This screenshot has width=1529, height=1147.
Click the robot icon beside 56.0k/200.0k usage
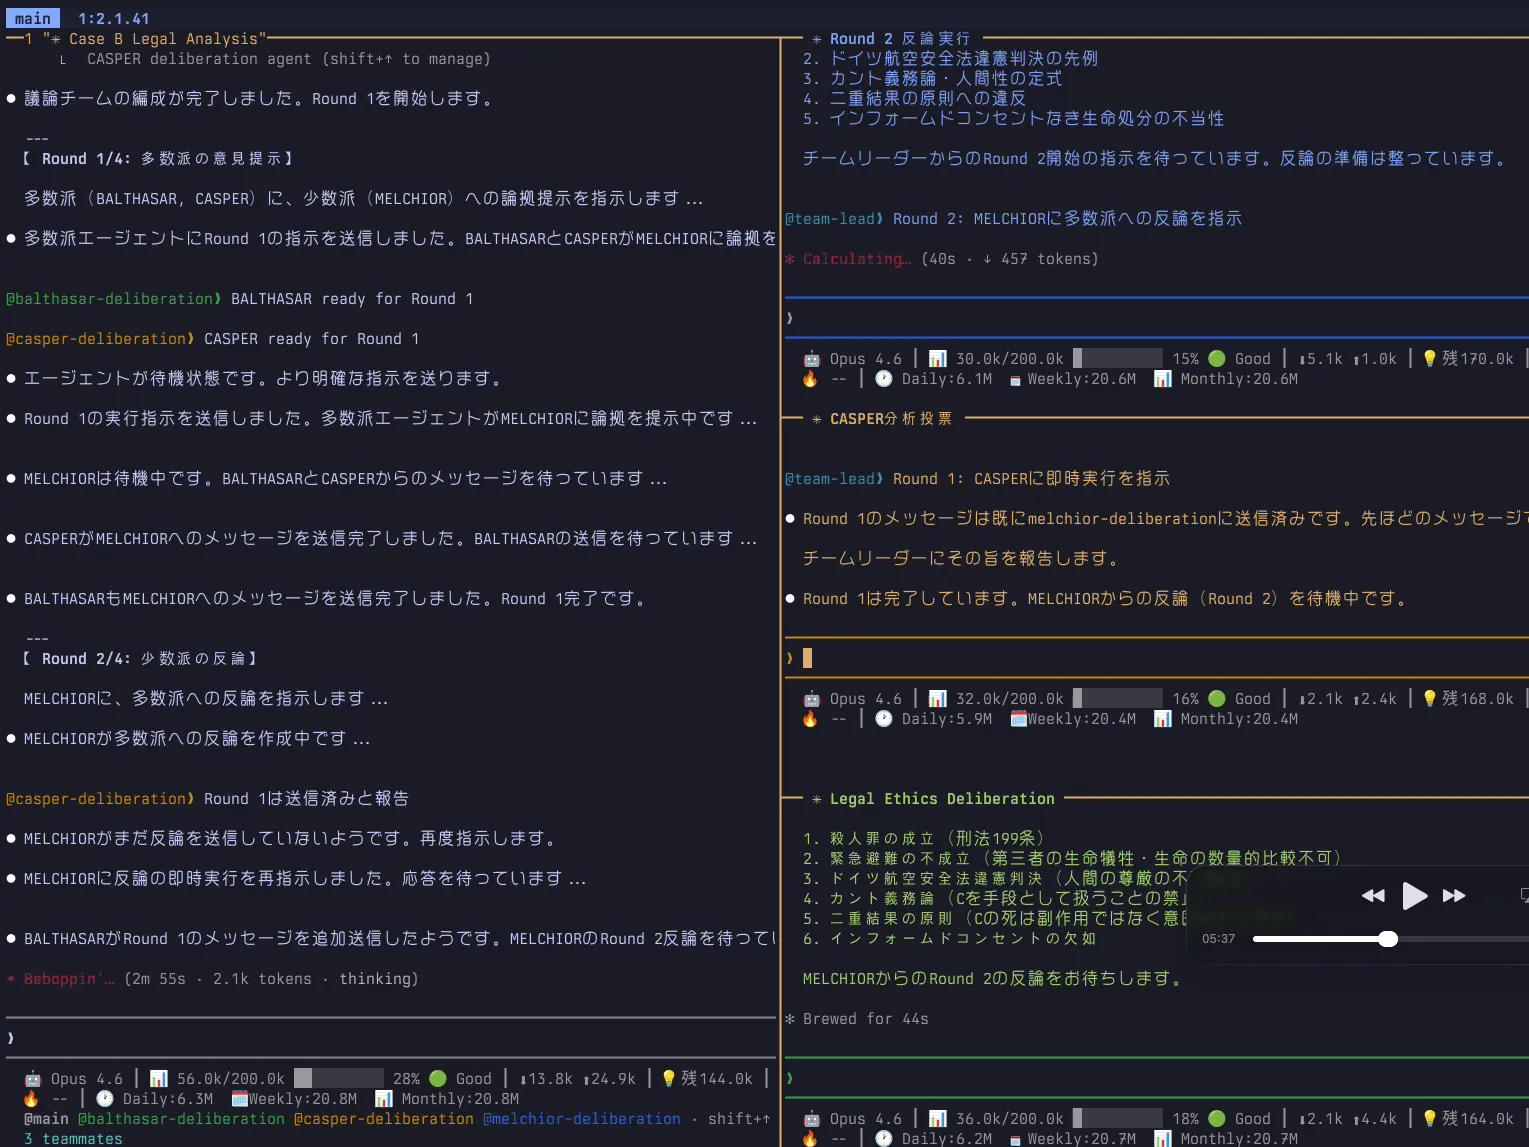[x=33, y=1079]
